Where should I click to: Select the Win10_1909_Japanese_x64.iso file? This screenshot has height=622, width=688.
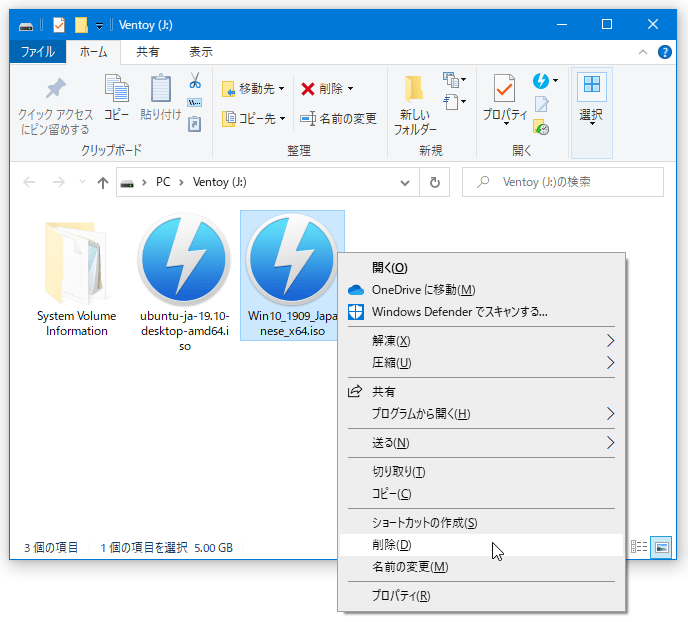pyautogui.click(x=292, y=275)
